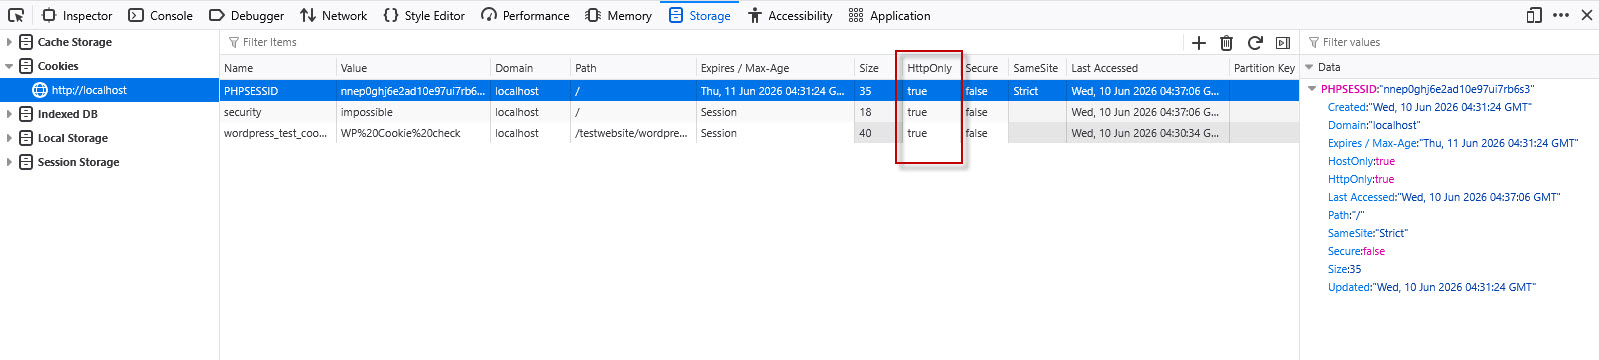This screenshot has width=1599, height=360.
Task: Expand the Indexed DB tree node
Action: coord(9,114)
